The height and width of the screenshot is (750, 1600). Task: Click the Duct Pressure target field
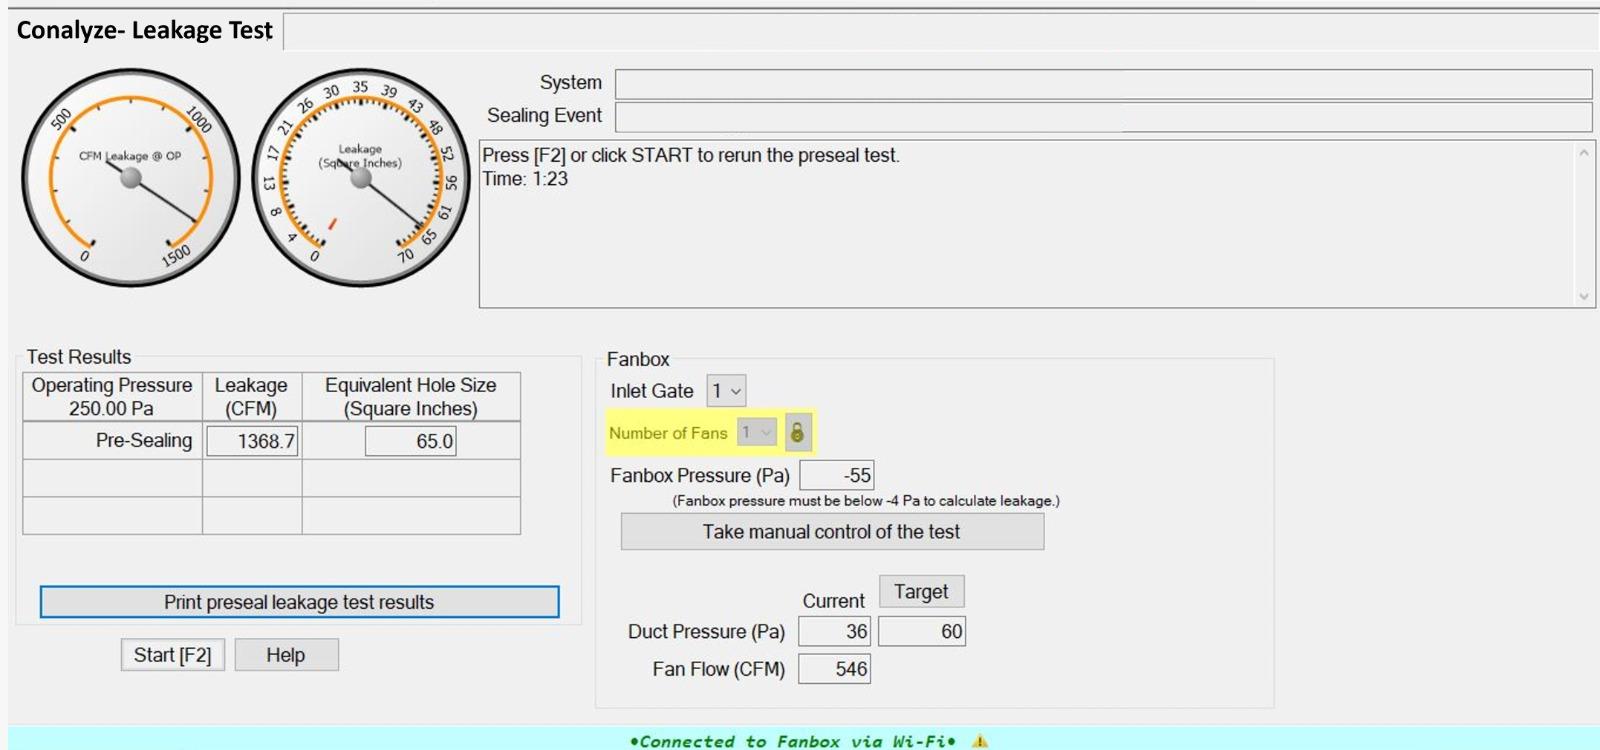[922, 632]
